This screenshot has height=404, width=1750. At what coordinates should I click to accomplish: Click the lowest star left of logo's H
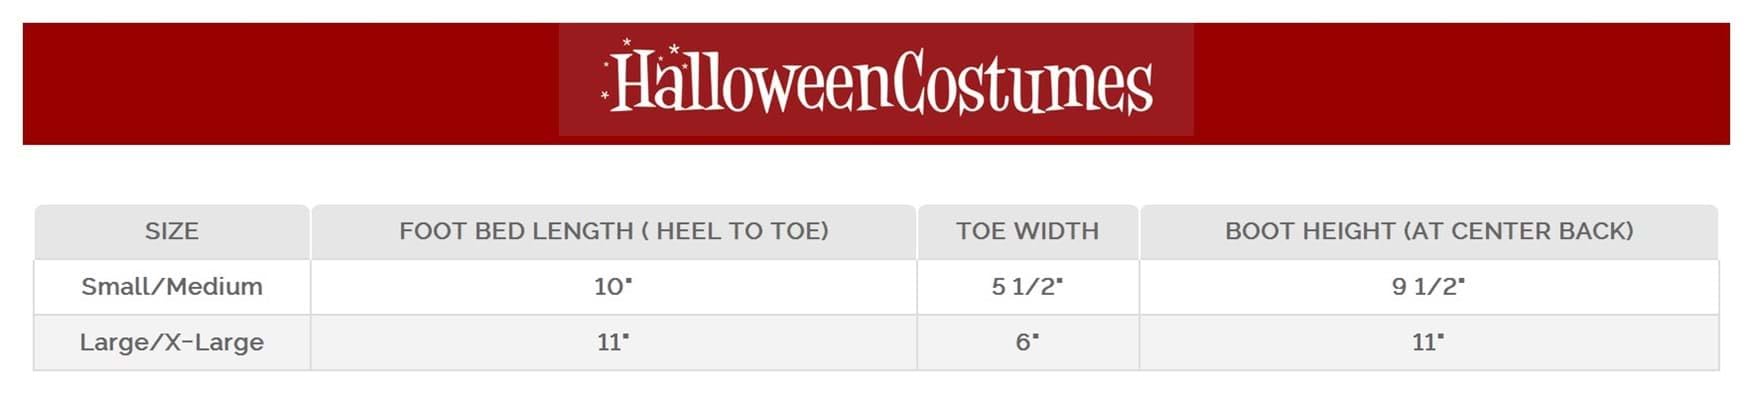click(604, 96)
